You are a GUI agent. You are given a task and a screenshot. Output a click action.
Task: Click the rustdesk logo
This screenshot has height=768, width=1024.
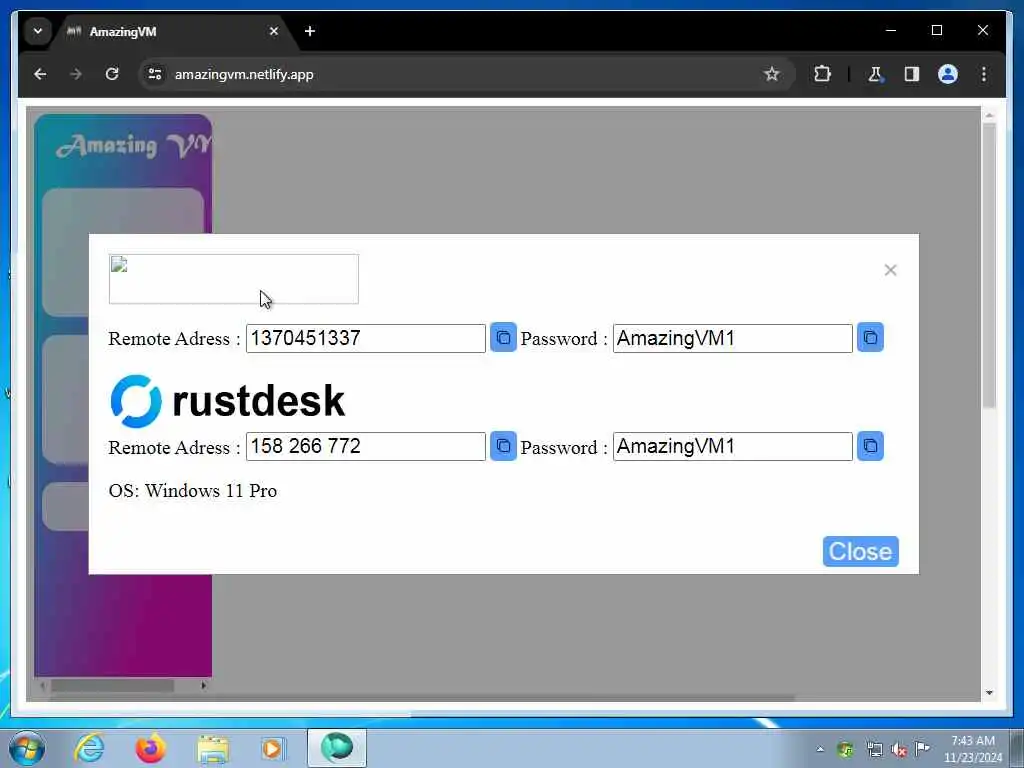(x=227, y=400)
